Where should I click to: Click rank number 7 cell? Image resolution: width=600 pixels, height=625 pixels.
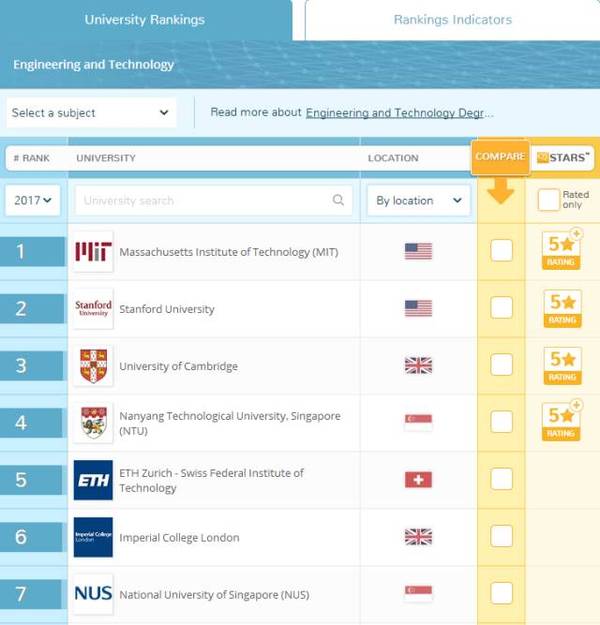(31, 594)
